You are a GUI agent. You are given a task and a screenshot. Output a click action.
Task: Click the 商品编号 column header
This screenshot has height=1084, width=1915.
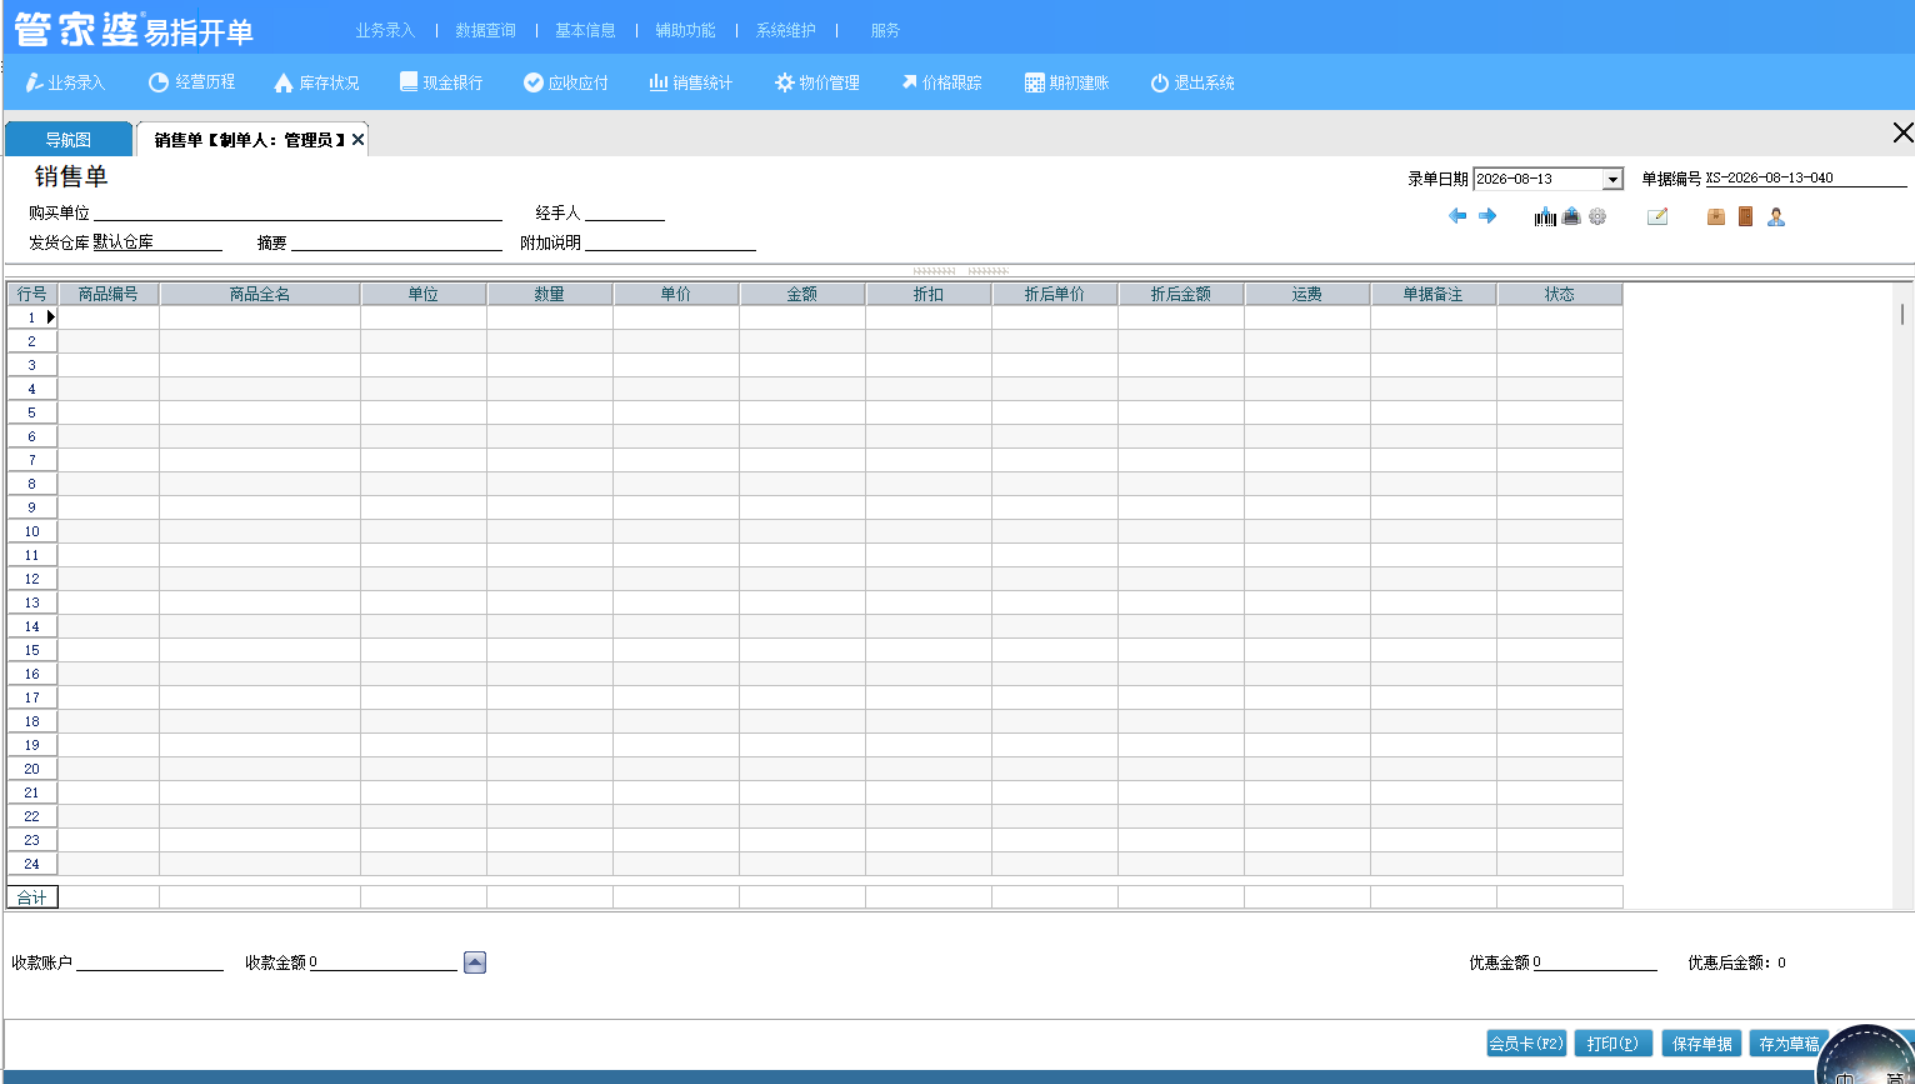pyautogui.click(x=108, y=294)
